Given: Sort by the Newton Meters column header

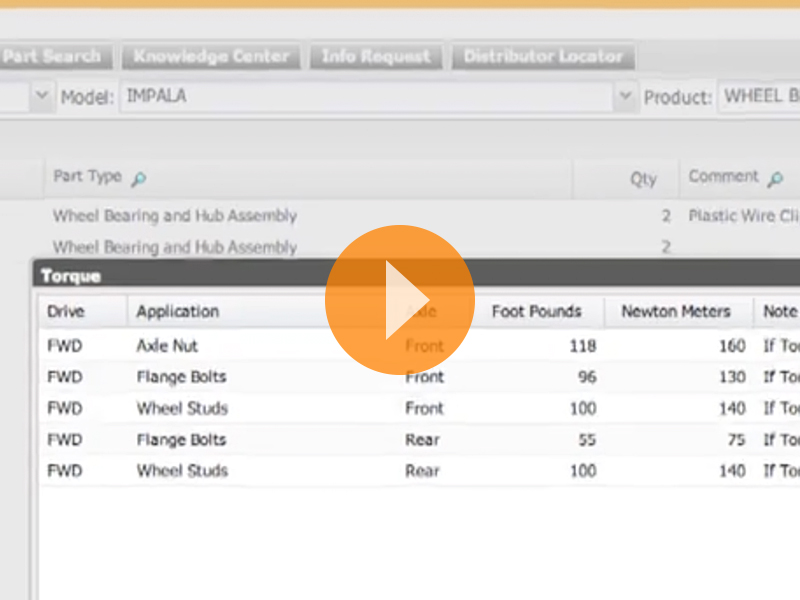Looking at the screenshot, I should click(x=676, y=311).
